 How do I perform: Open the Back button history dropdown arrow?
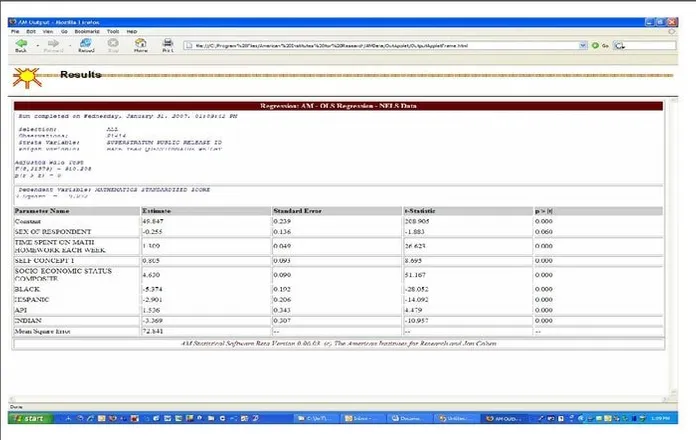click(38, 45)
